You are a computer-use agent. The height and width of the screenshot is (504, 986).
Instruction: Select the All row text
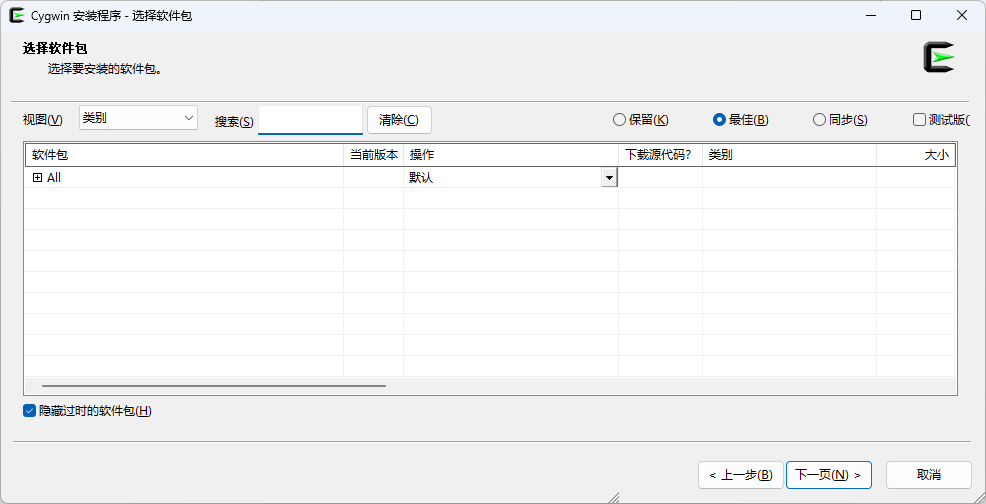[x=54, y=178]
